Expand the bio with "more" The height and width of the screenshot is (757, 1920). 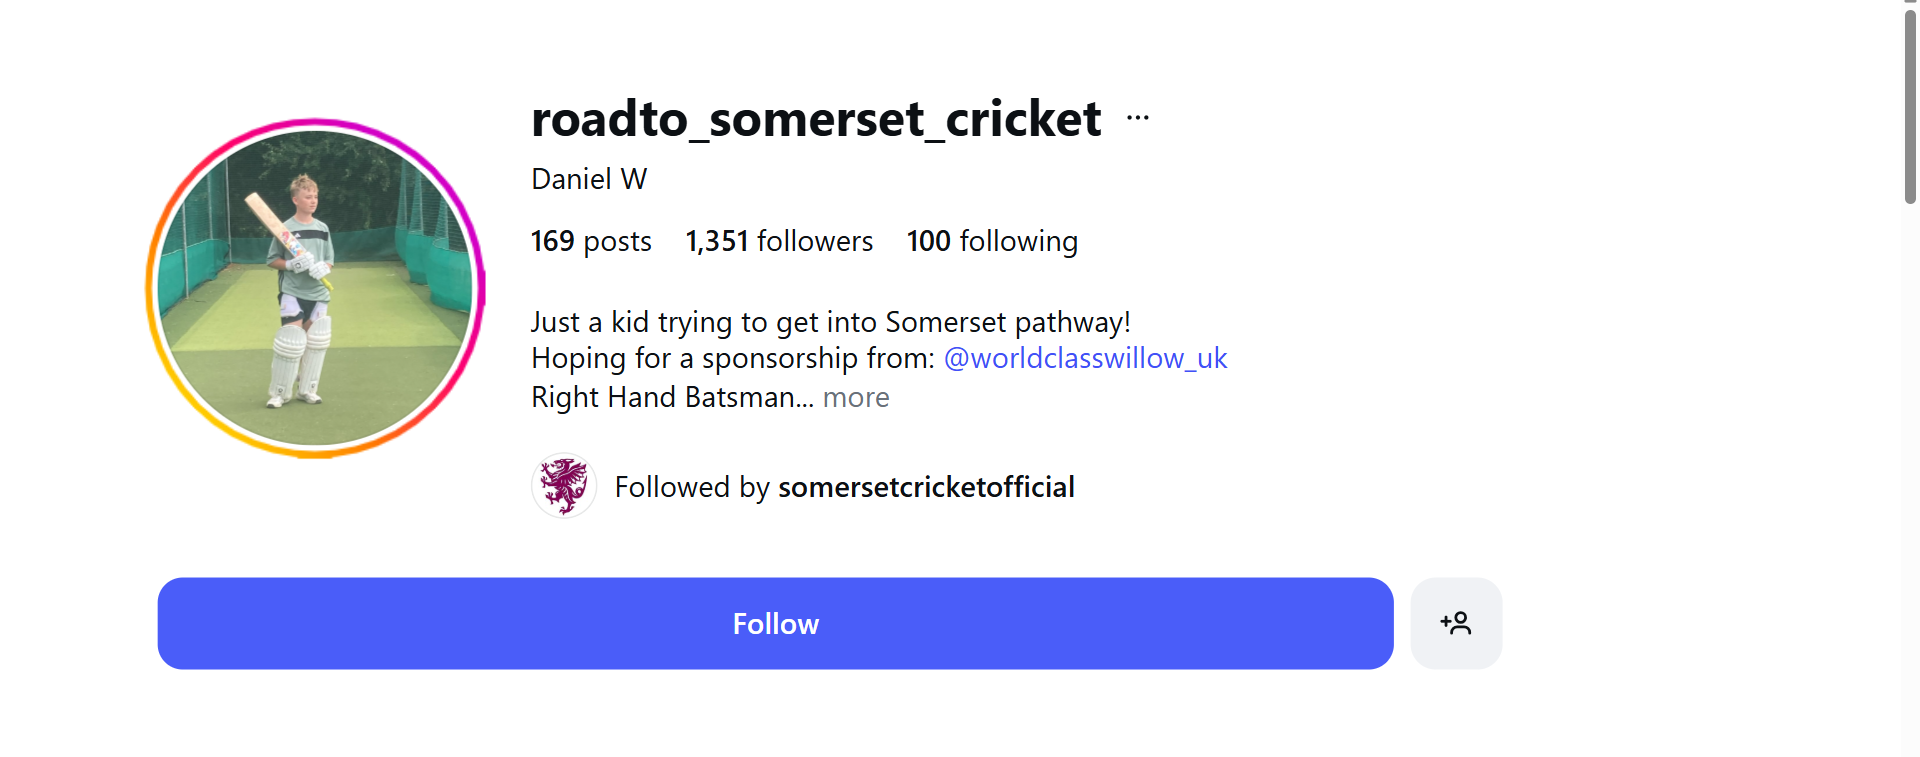click(x=856, y=397)
